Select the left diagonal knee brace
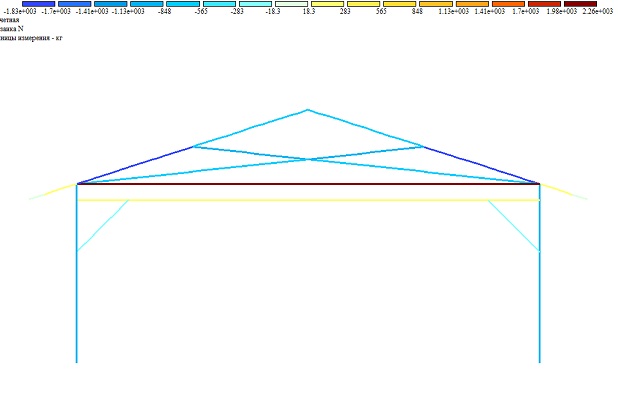This screenshot has width=618, height=398. (102, 225)
